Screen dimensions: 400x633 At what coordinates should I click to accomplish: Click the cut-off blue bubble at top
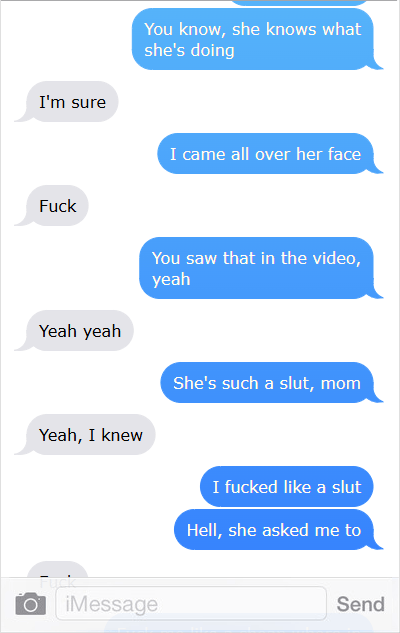(299, 3)
